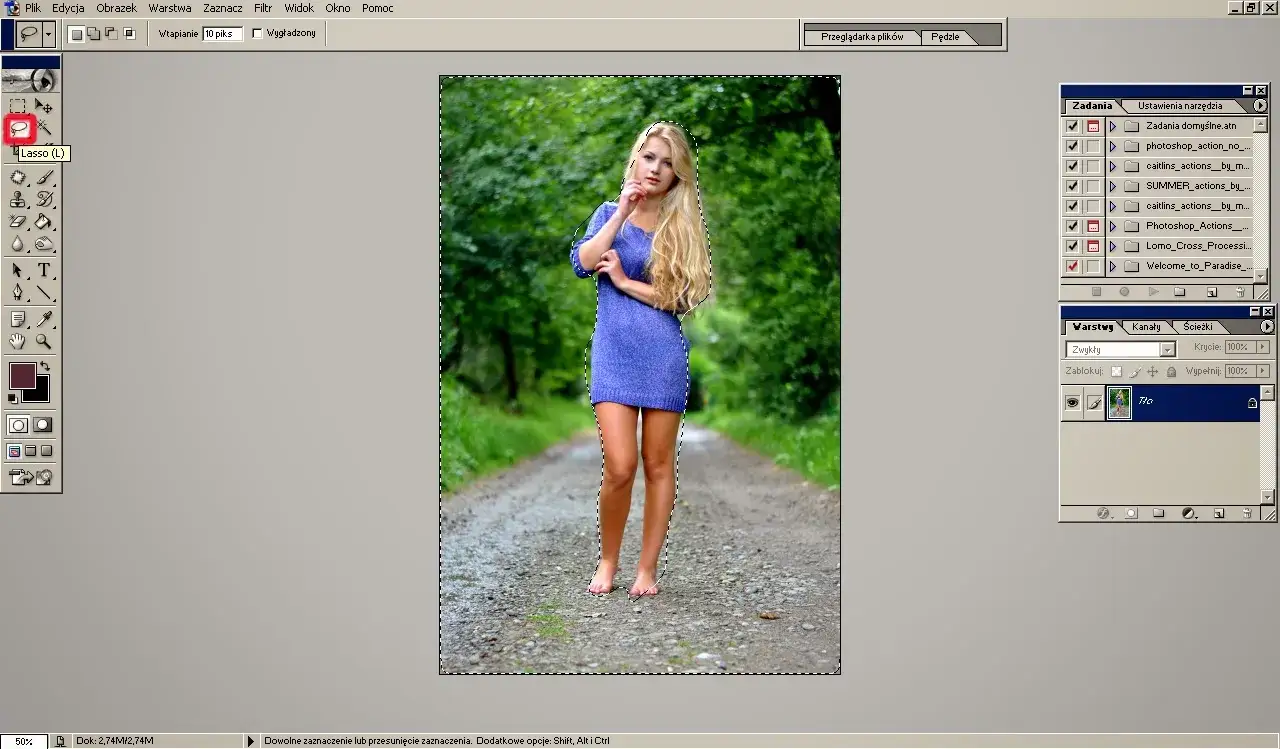Image resolution: width=1280 pixels, height=749 pixels.
Task: Click Subtract from selection mode icon
Action: point(111,34)
